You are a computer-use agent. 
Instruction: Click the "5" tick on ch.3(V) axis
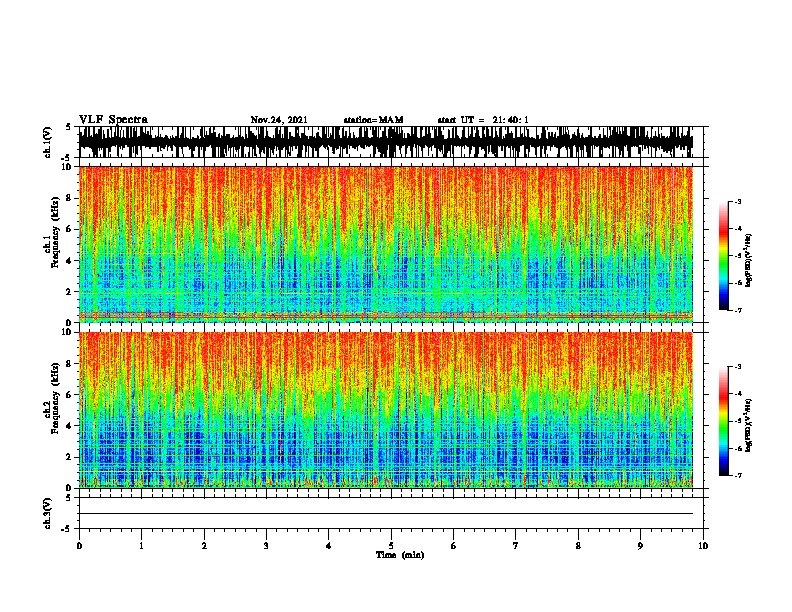(x=68, y=498)
